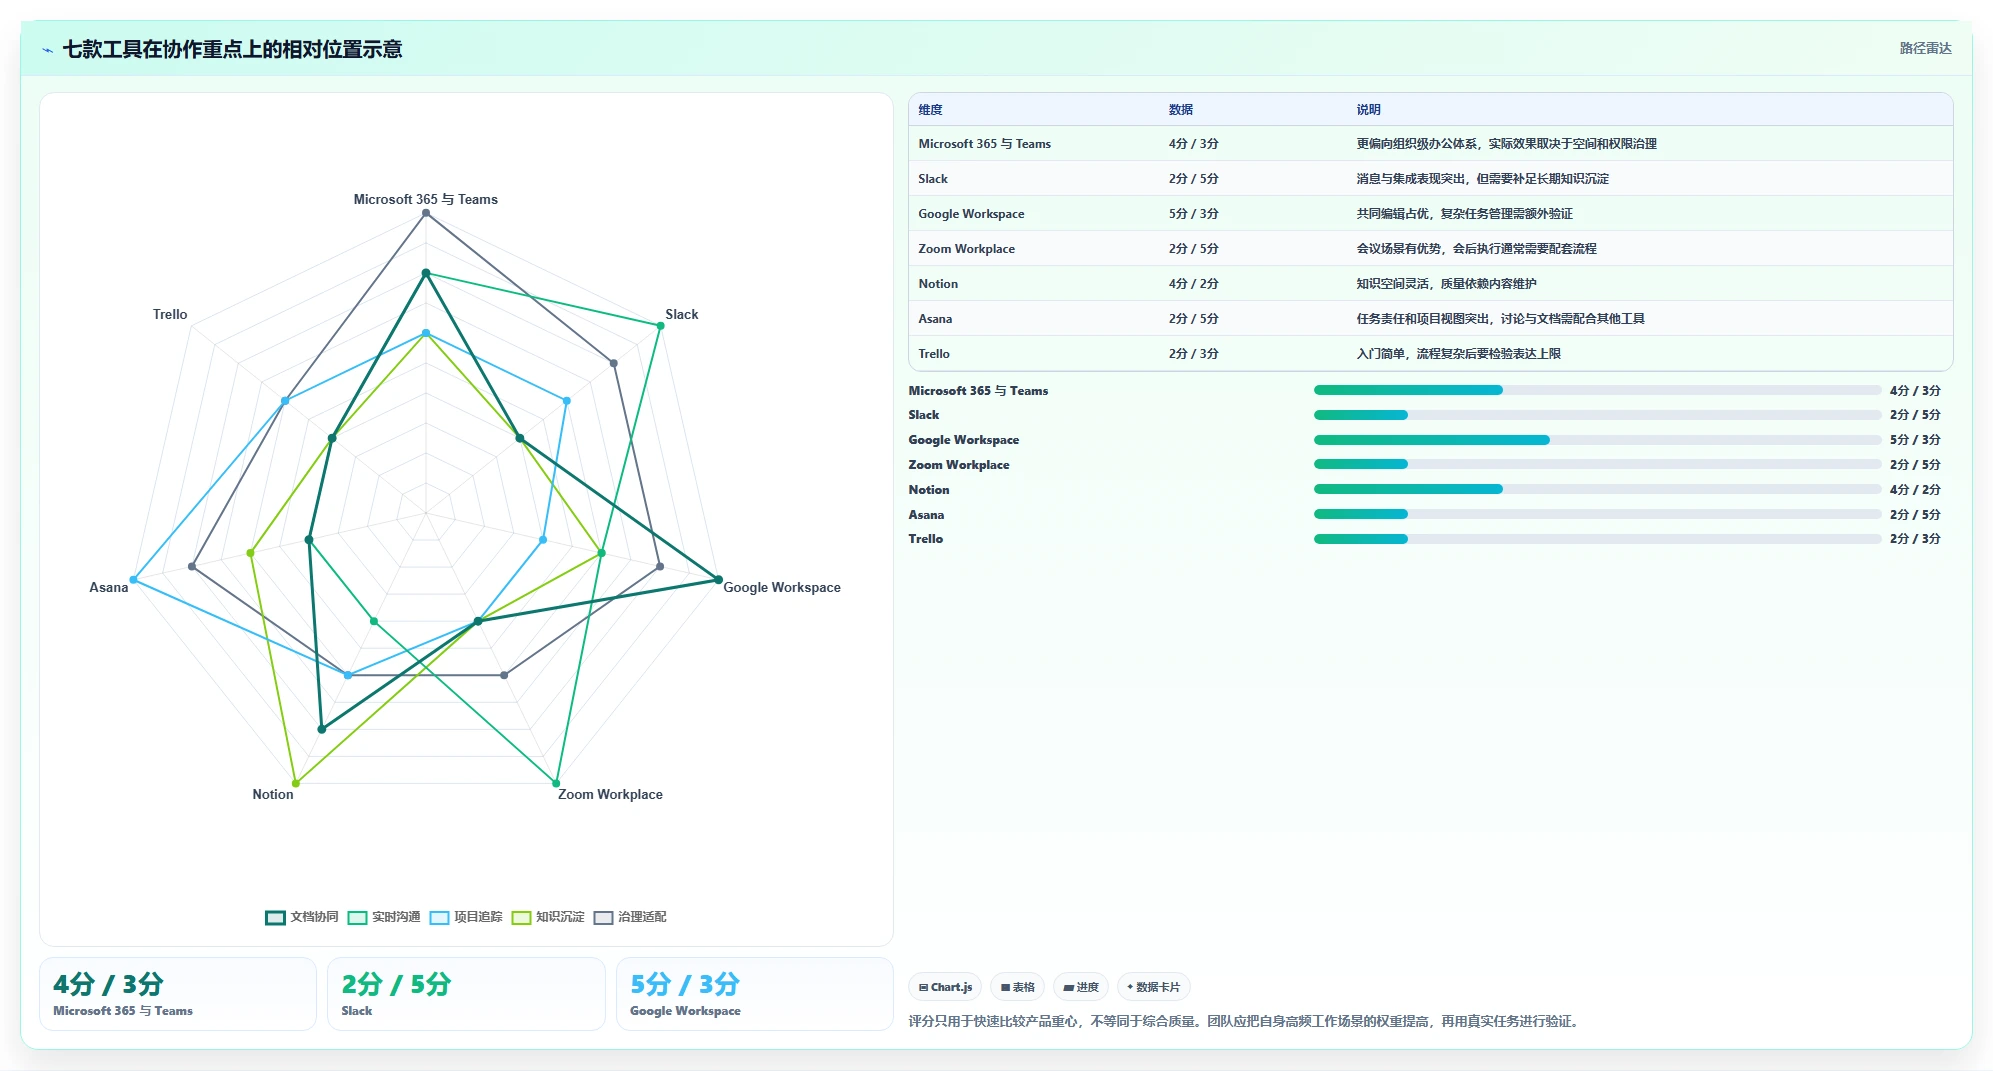The height and width of the screenshot is (1071, 1993).
Task: Click the green data point at the Slack axis
Action: click(660, 326)
